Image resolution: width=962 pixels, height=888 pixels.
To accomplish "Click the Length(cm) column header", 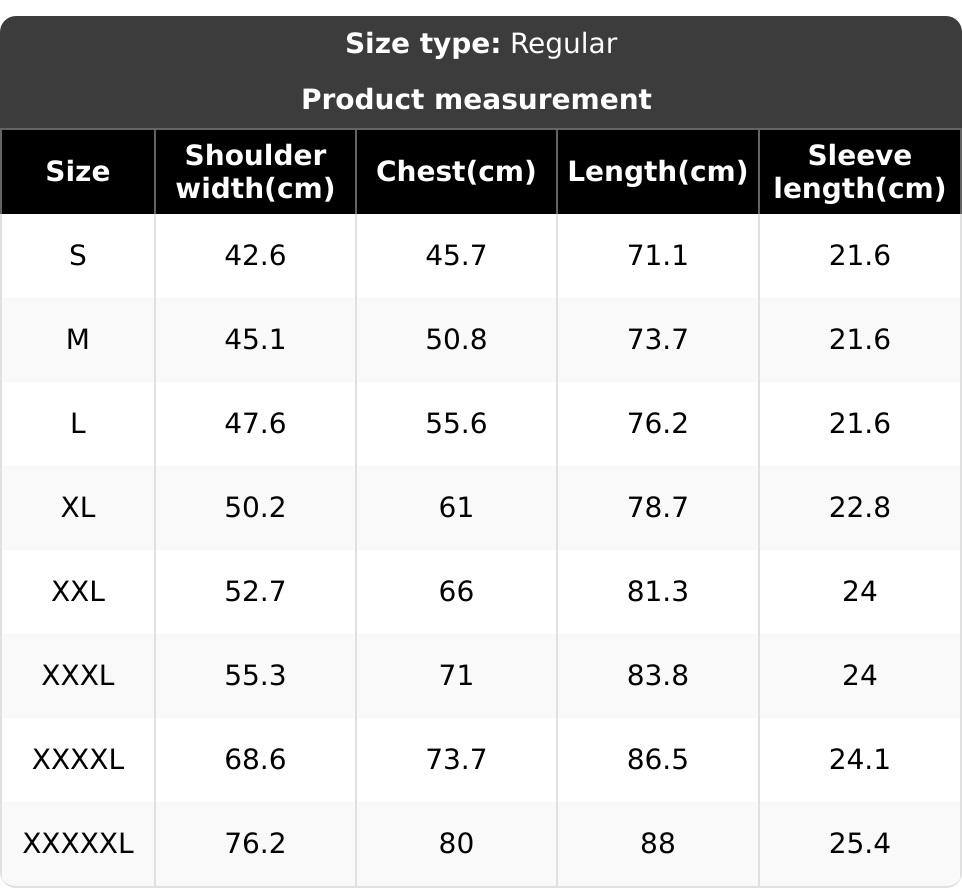I will point(657,171).
